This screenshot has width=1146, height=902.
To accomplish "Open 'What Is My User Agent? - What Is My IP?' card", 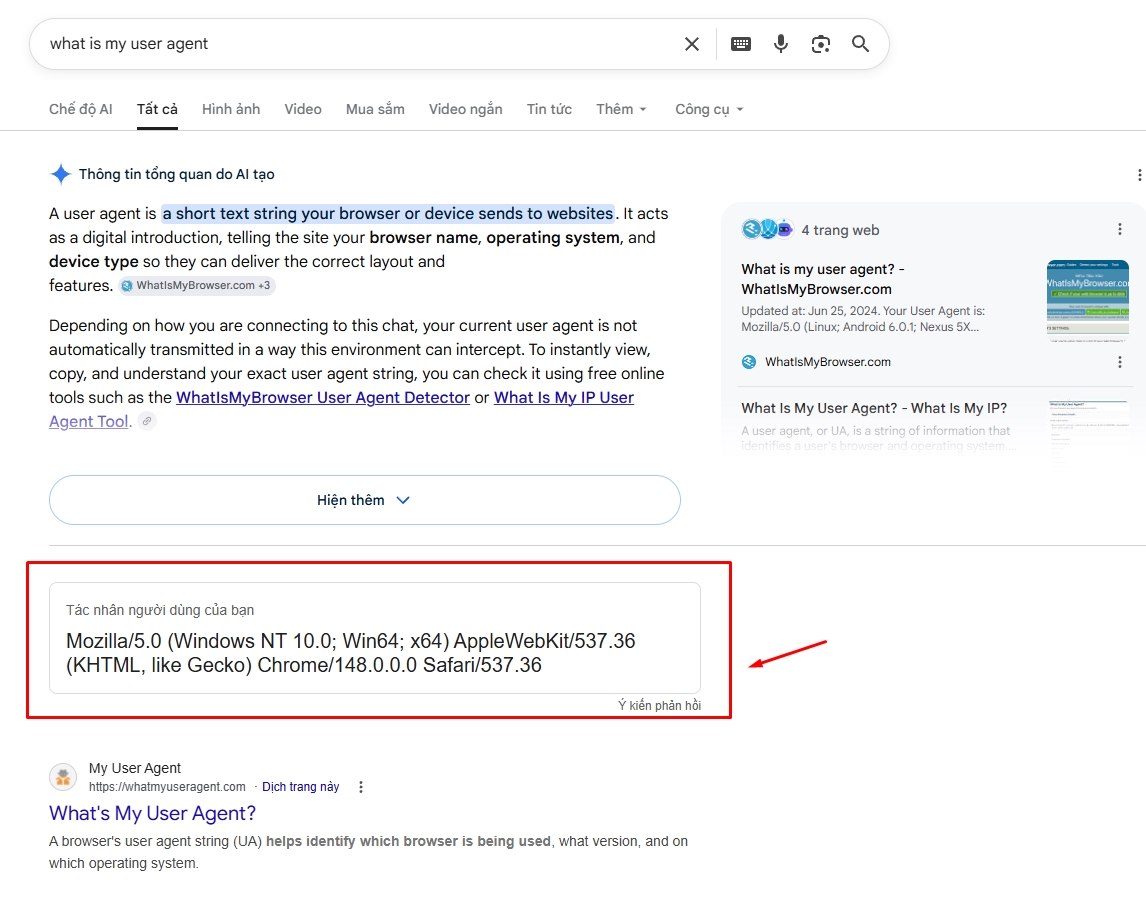I will click(x=874, y=408).
